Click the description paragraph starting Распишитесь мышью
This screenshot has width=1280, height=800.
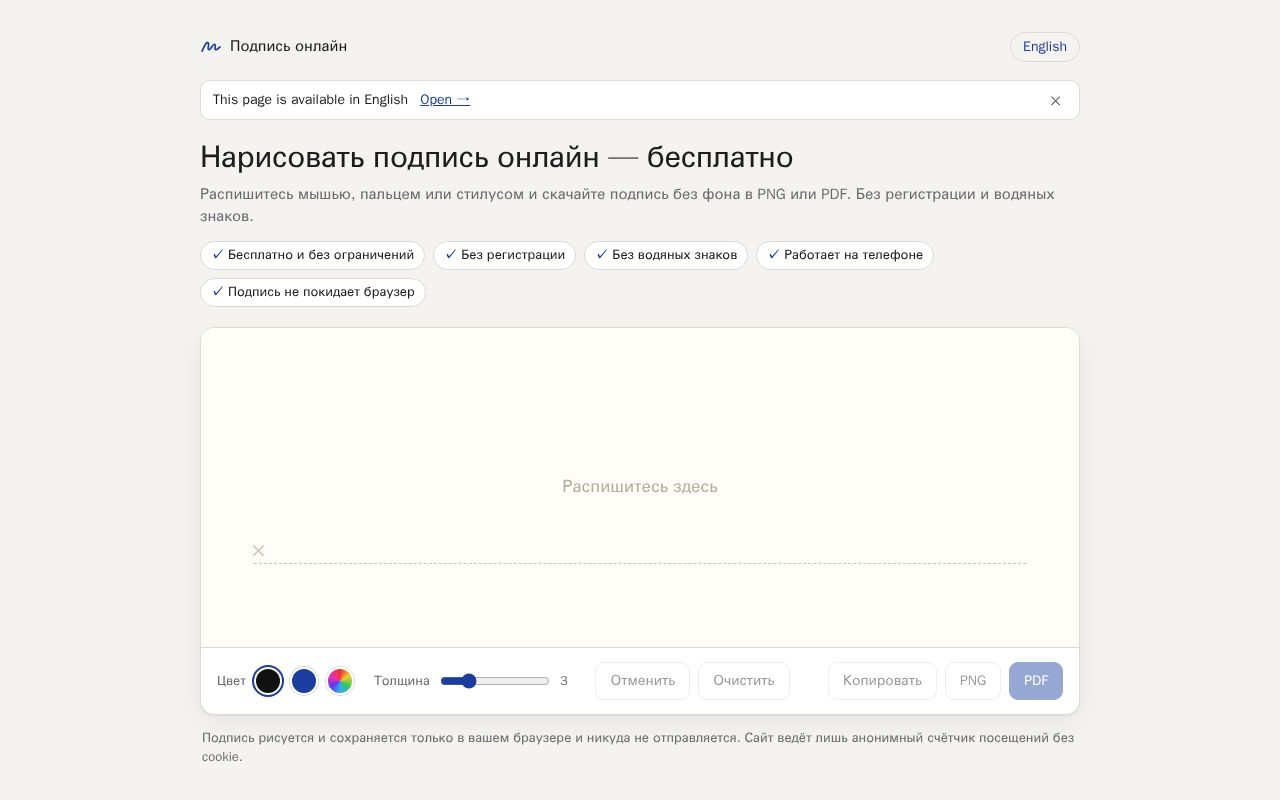627,205
